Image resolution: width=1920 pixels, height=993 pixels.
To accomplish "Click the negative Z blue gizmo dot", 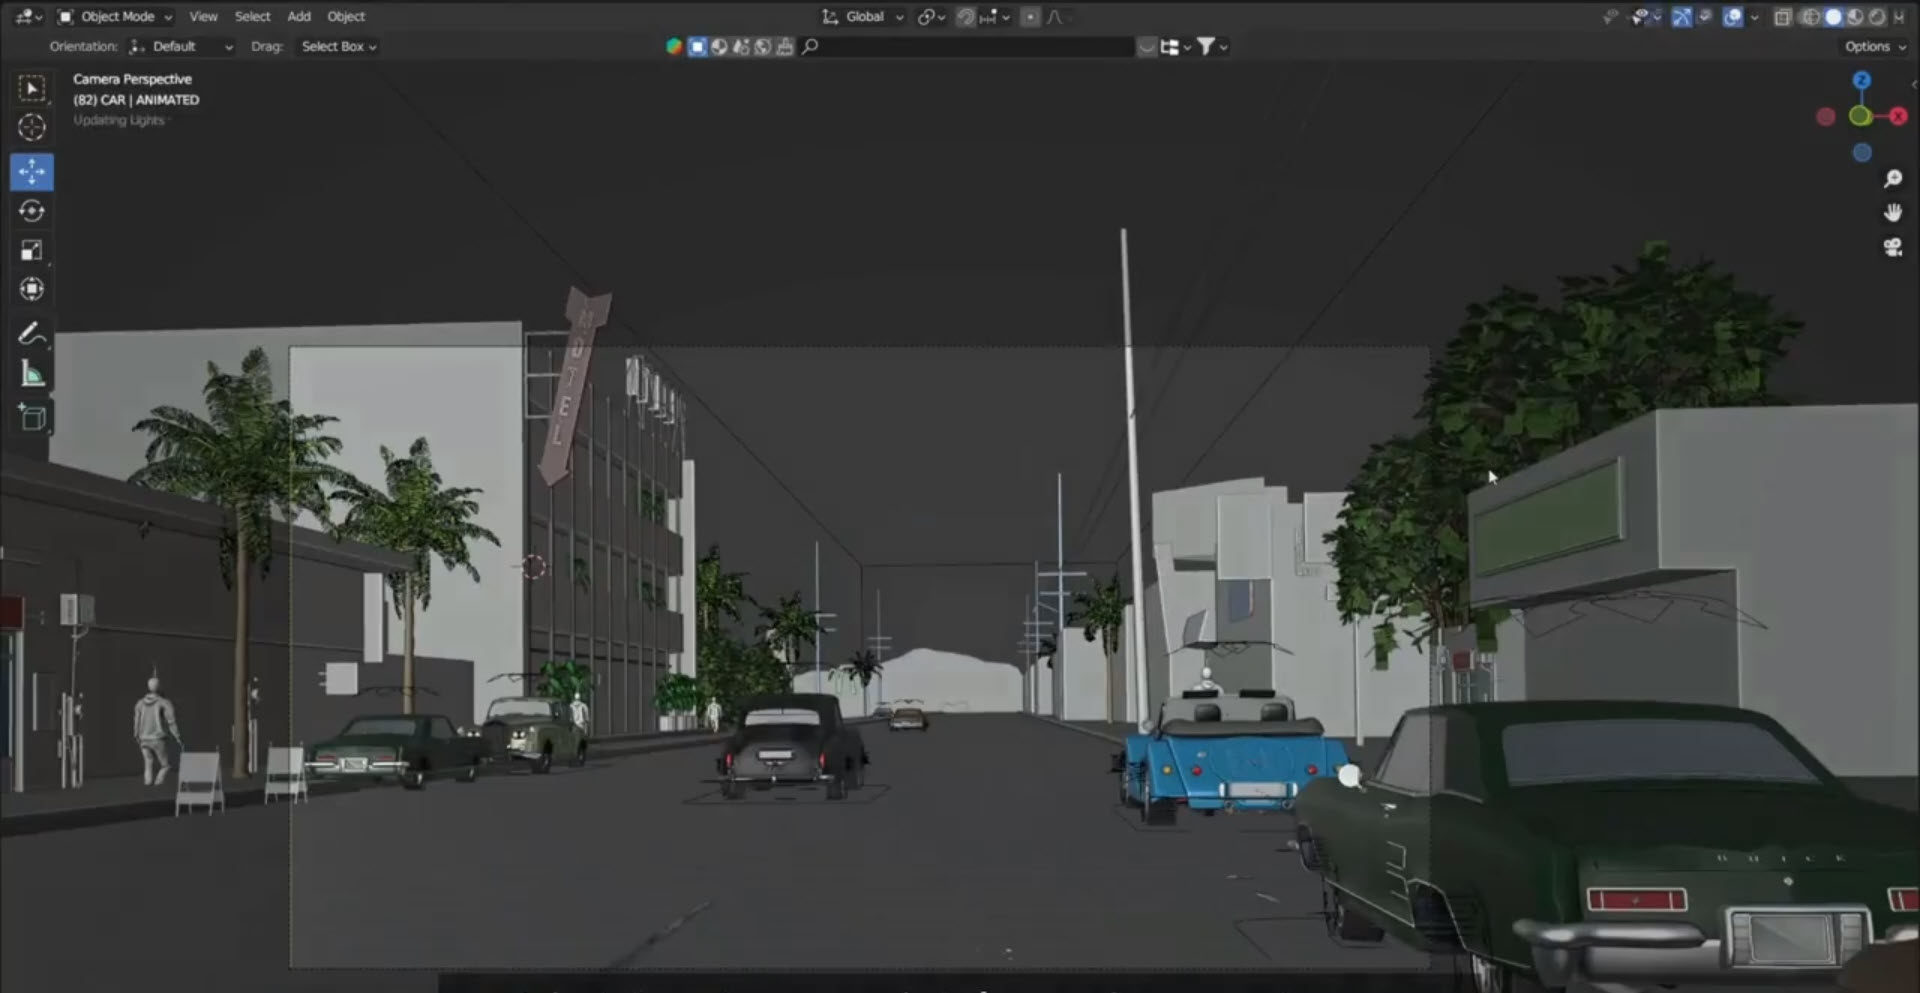I will 1861,153.
